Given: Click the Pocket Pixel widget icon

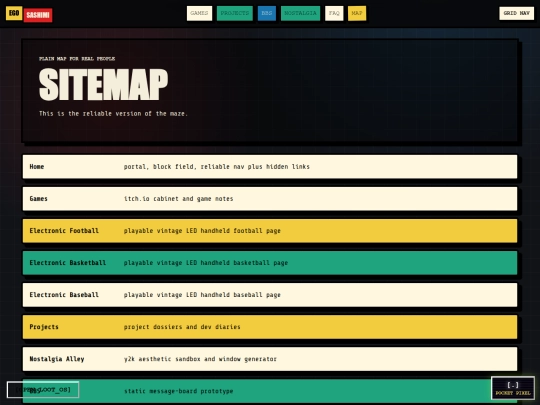Looking at the screenshot, I should (513, 388).
